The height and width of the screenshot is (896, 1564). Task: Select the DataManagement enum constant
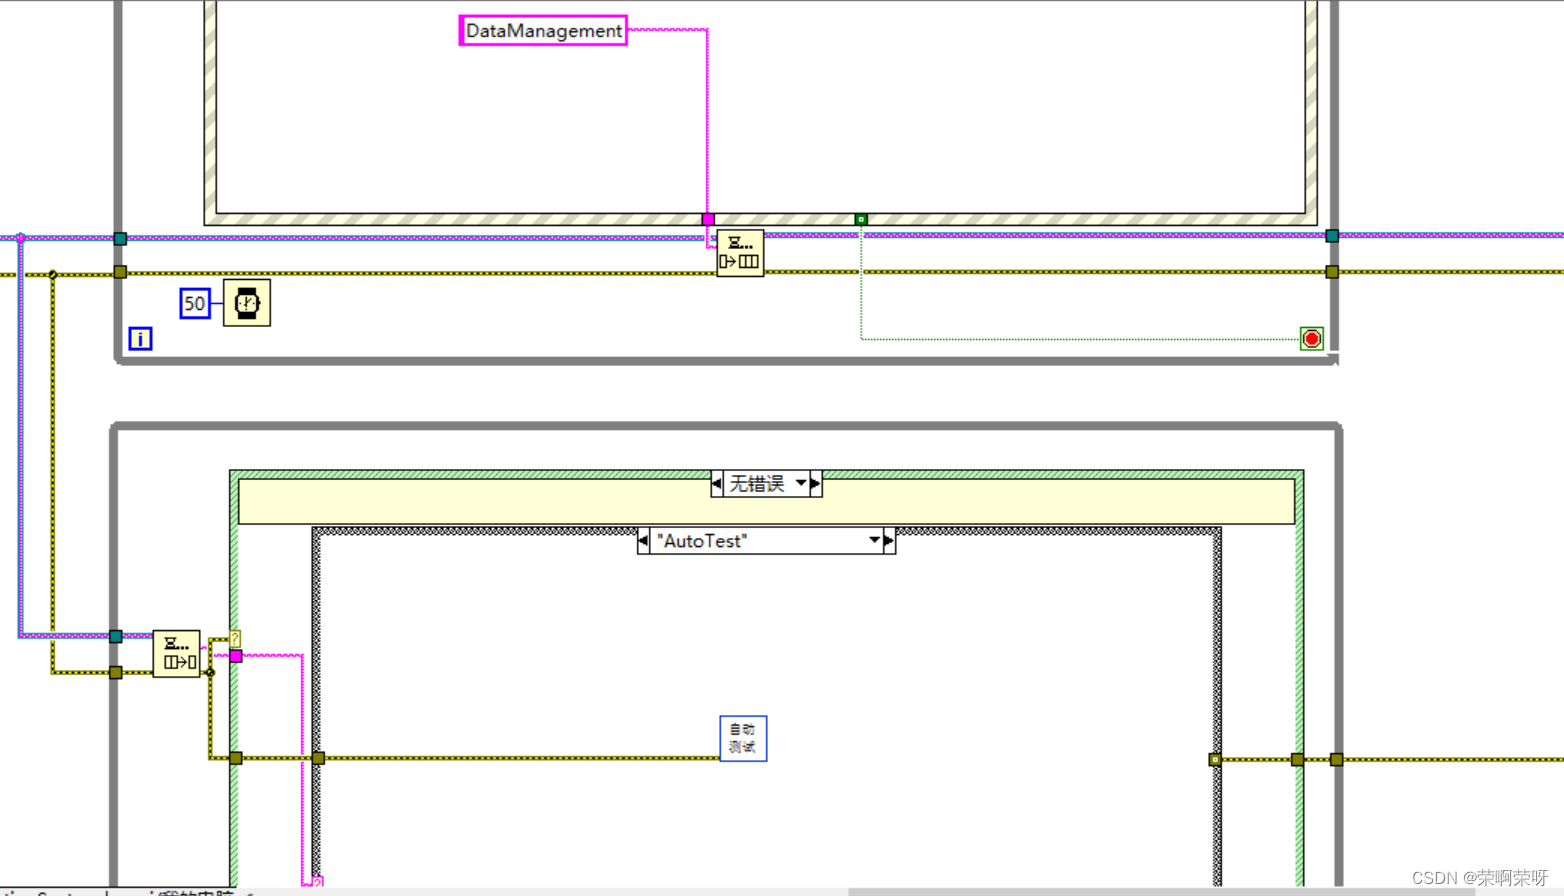tap(543, 31)
